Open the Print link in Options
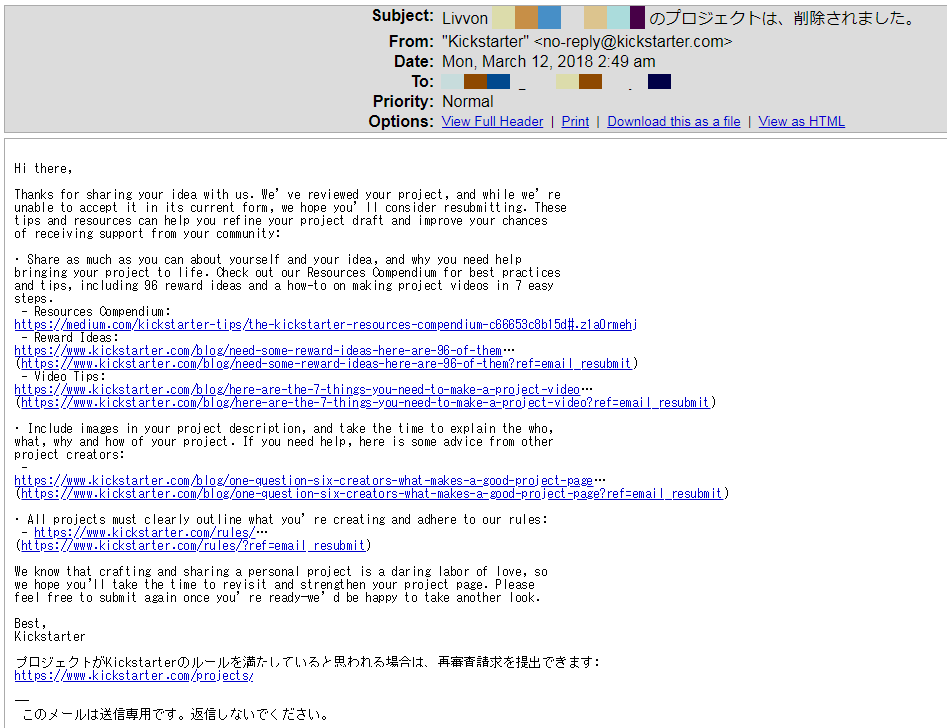This screenshot has width=947, height=728. click(575, 121)
